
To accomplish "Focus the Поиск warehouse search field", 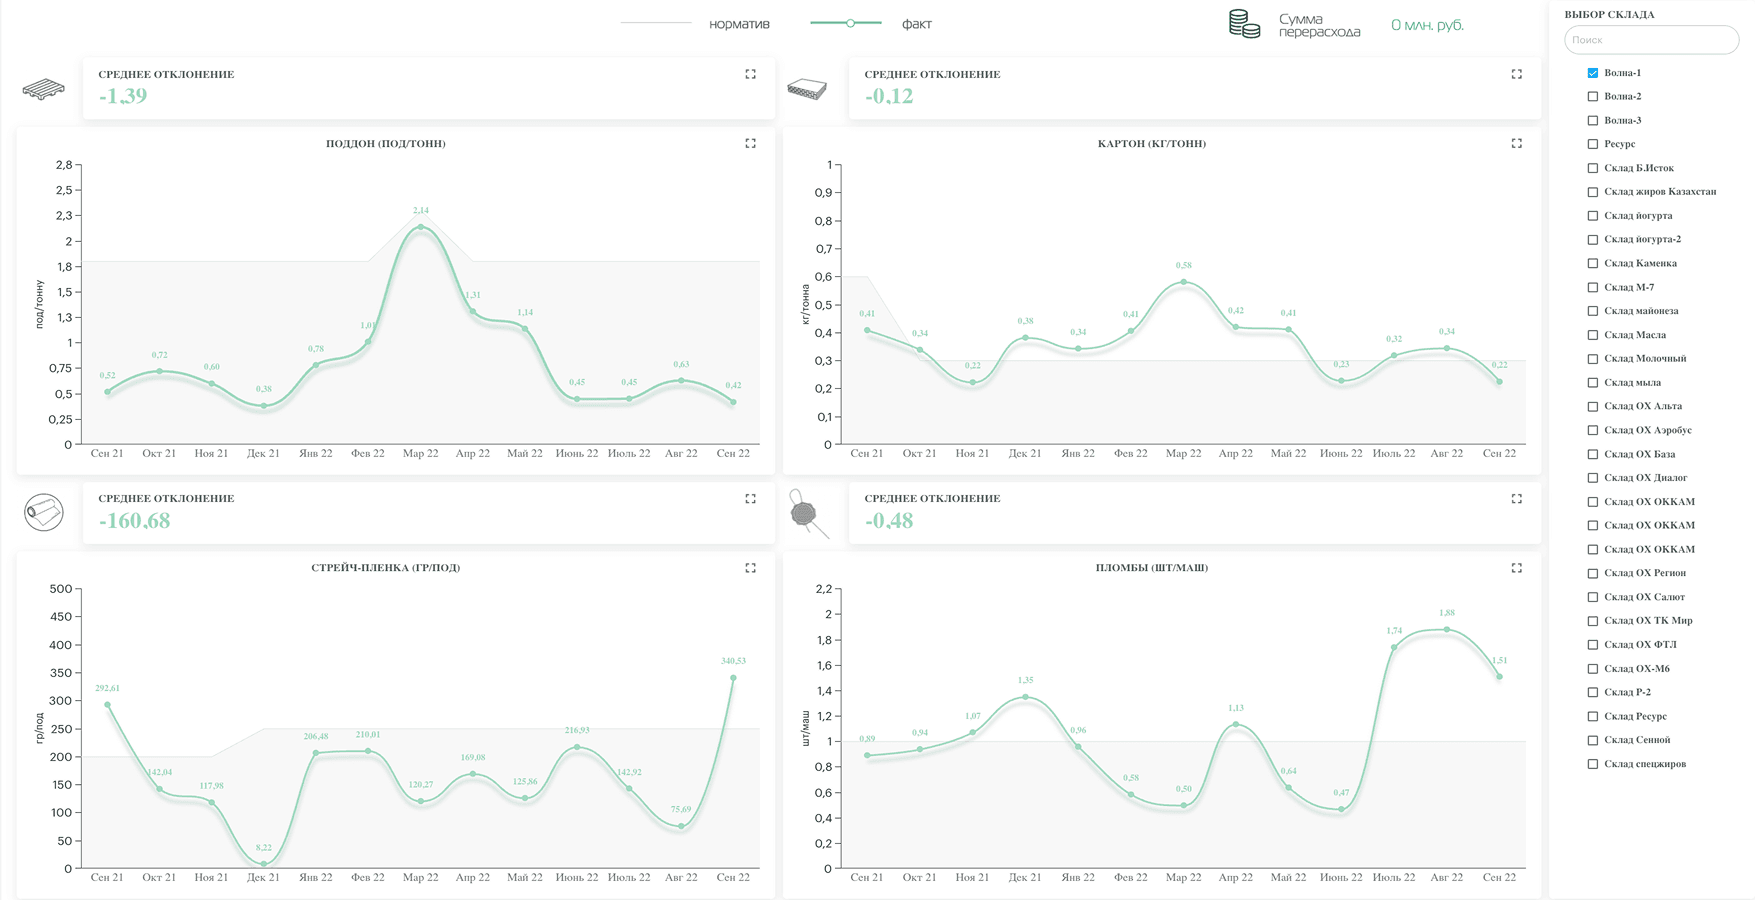I will tap(1651, 40).
